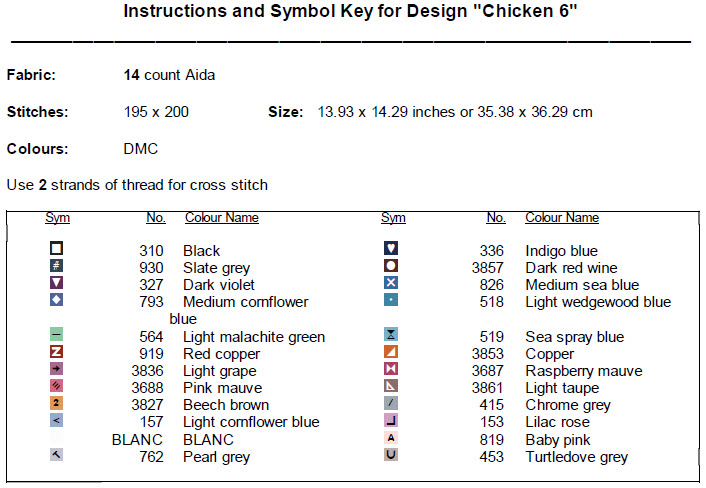This screenshot has width=706, height=488.
Task: Click the Indigo blue 336 symbol
Action: coord(392,248)
